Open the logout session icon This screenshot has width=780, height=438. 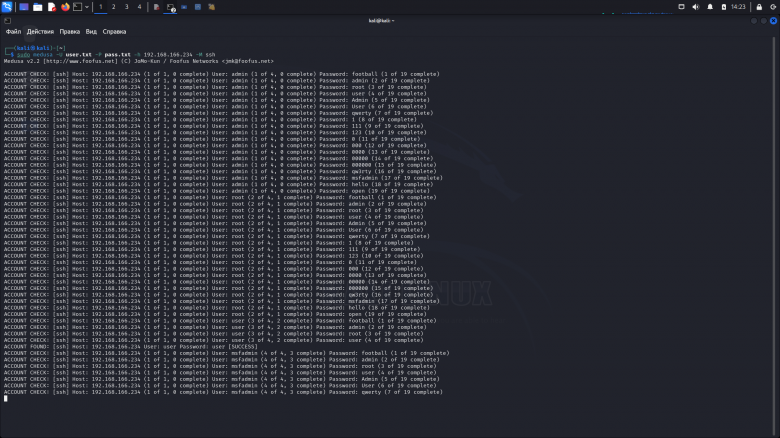pos(773,7)
